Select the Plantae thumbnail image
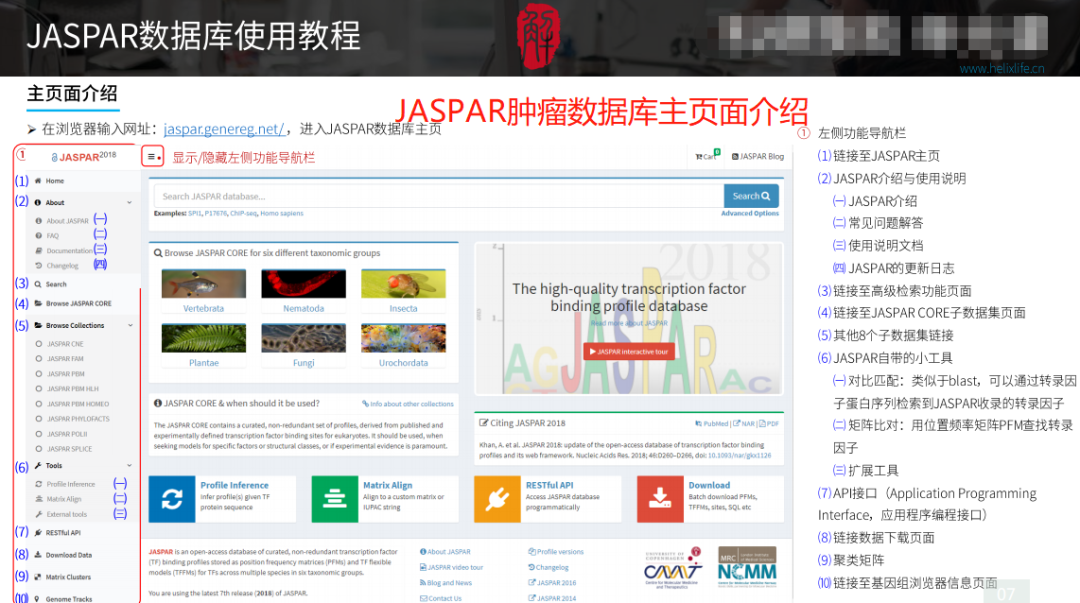The height and width of the screenshot is (603, 1080). point(204,338)
